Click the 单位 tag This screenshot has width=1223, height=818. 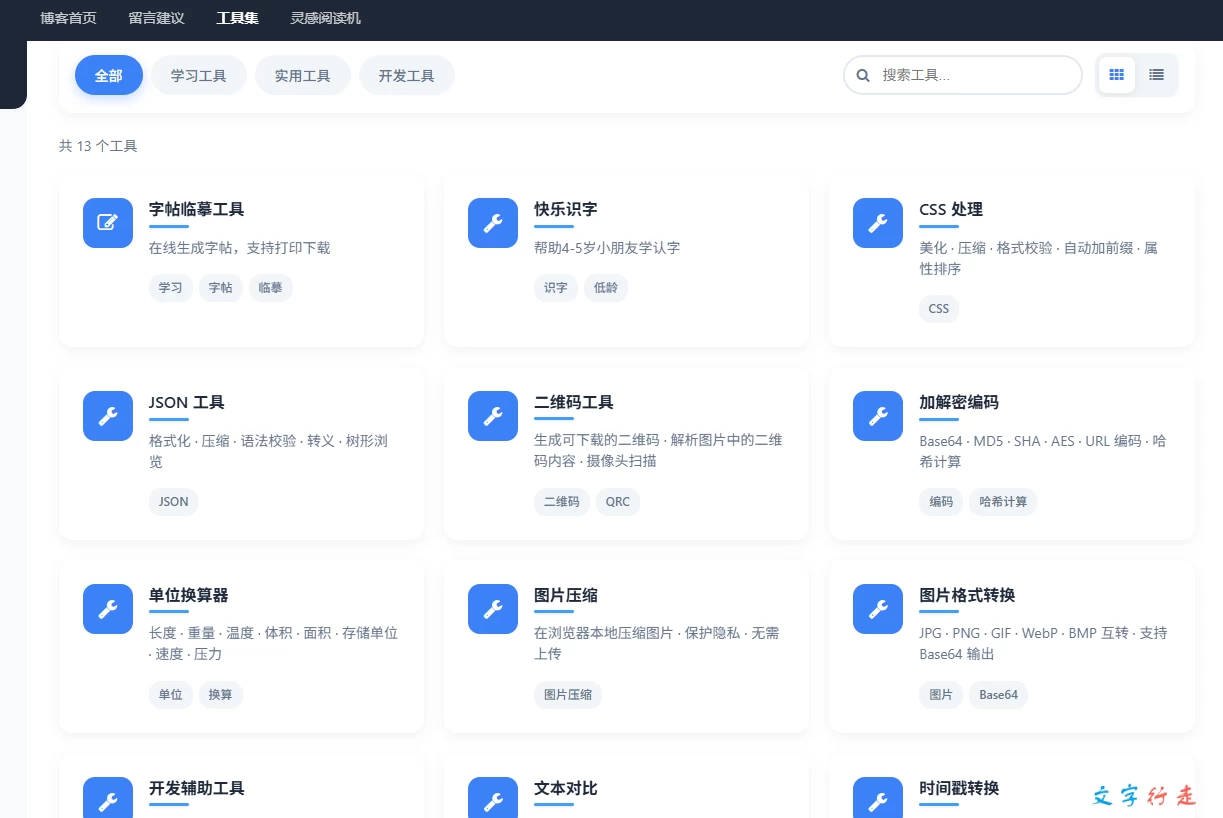[171, 695]
